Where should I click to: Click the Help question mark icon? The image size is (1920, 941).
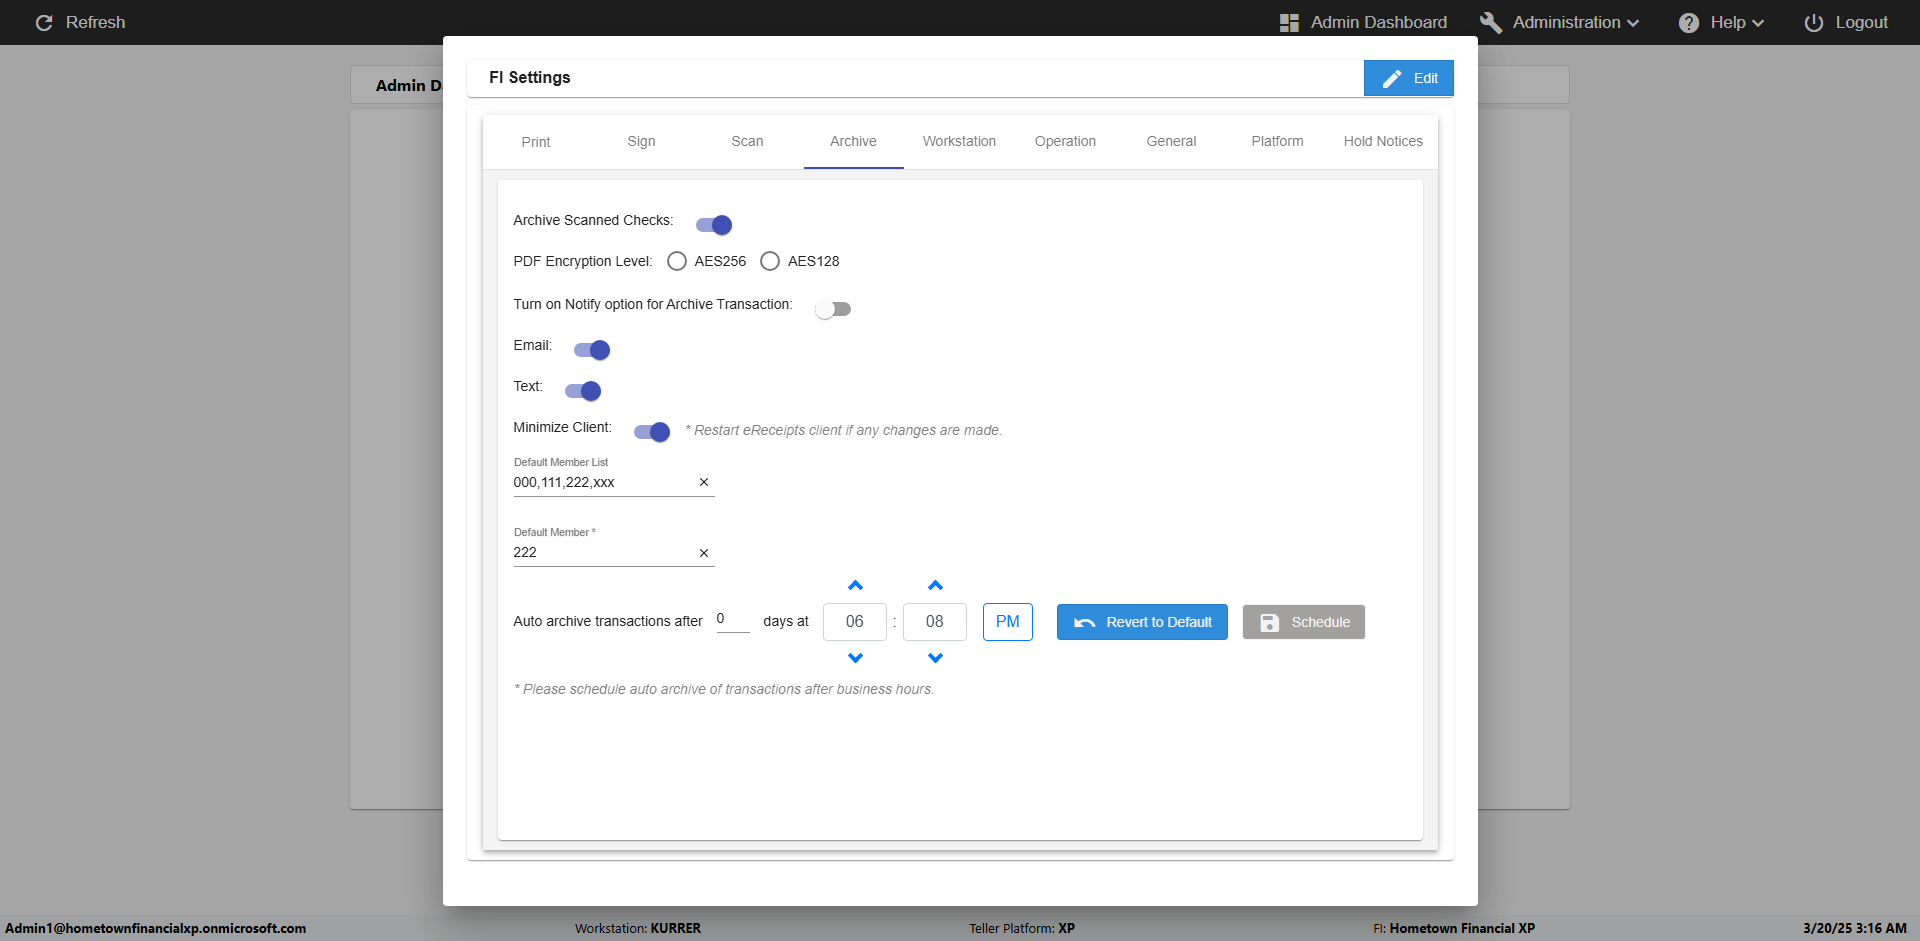(1689, 23)
